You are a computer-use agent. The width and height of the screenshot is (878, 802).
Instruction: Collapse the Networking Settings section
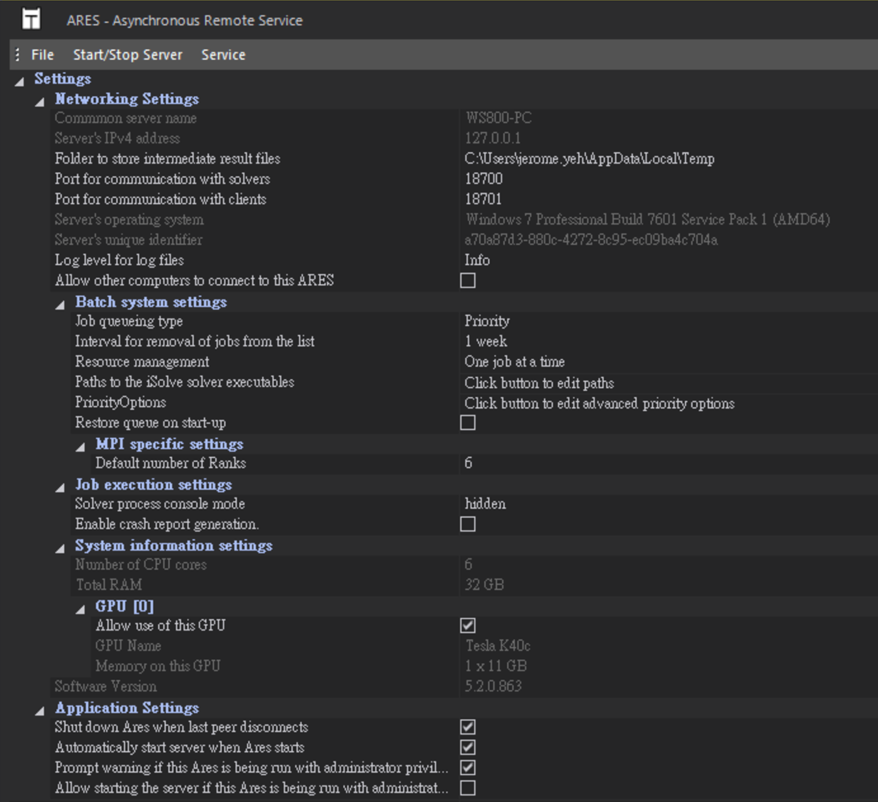click(40, 100)
